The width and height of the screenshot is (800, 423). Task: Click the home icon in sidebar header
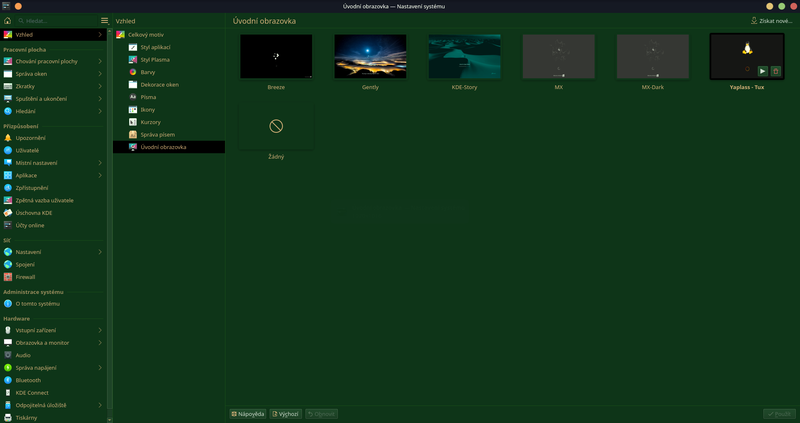8,20
